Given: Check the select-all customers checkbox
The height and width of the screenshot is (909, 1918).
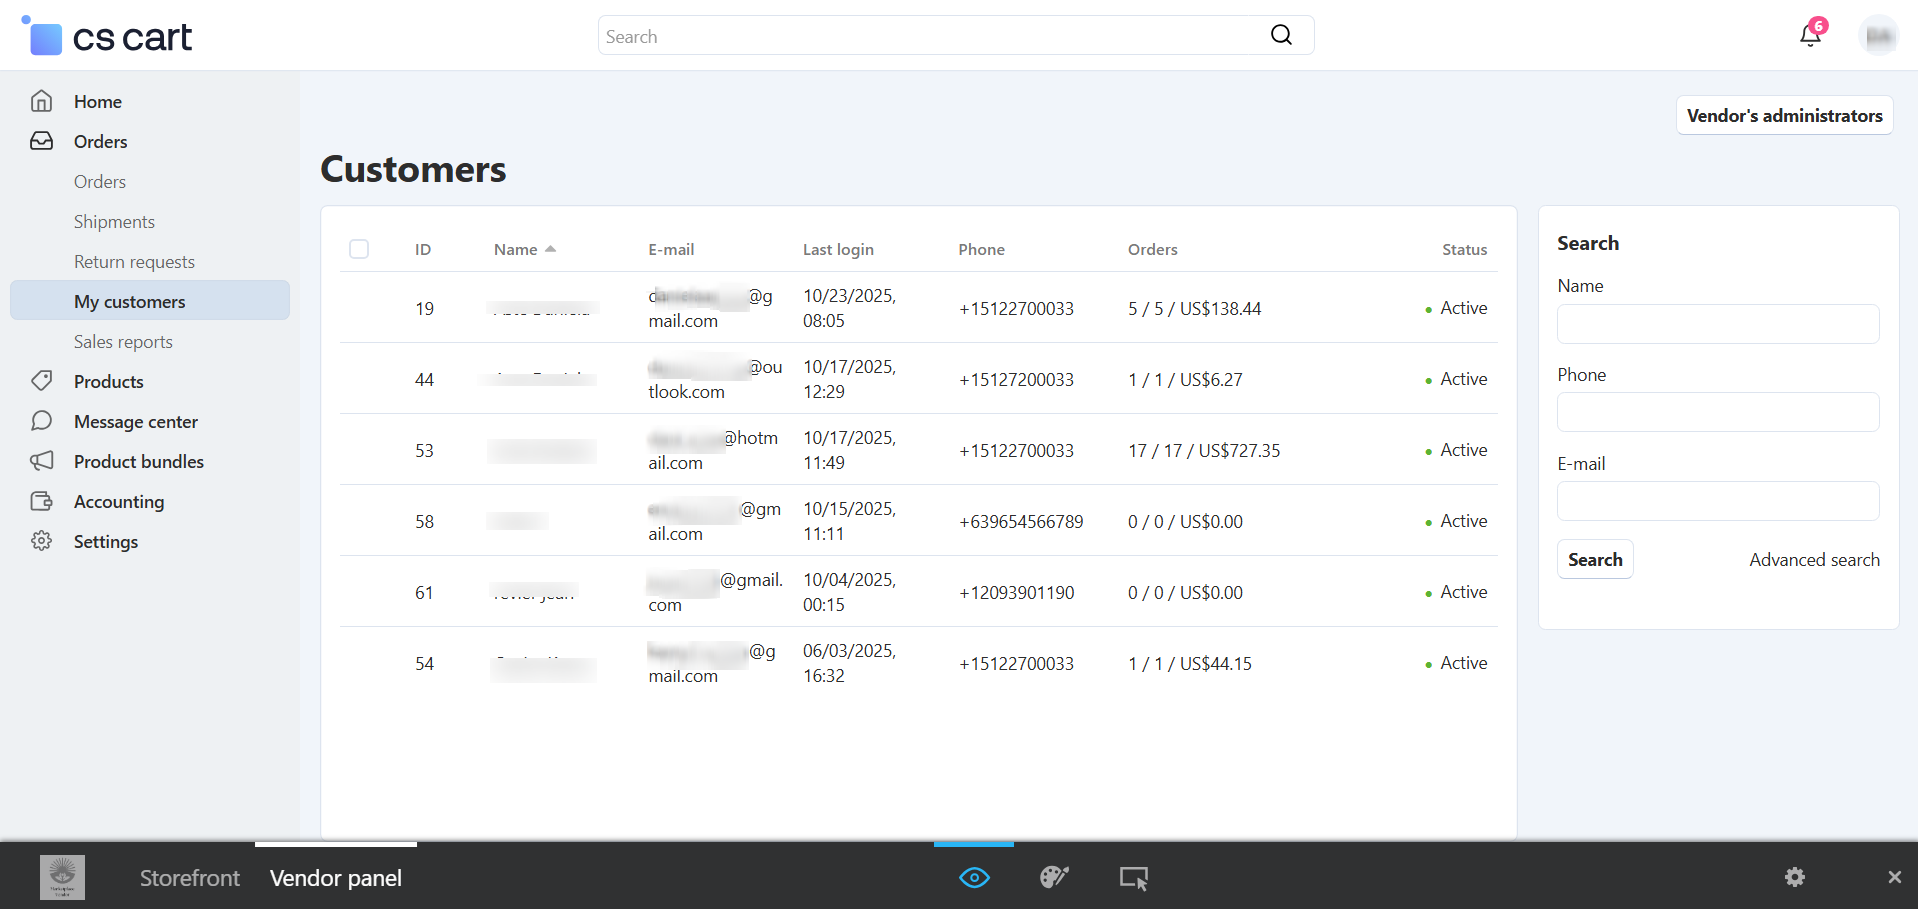Looking at the screenshot, I should click(x=359, y=249).
